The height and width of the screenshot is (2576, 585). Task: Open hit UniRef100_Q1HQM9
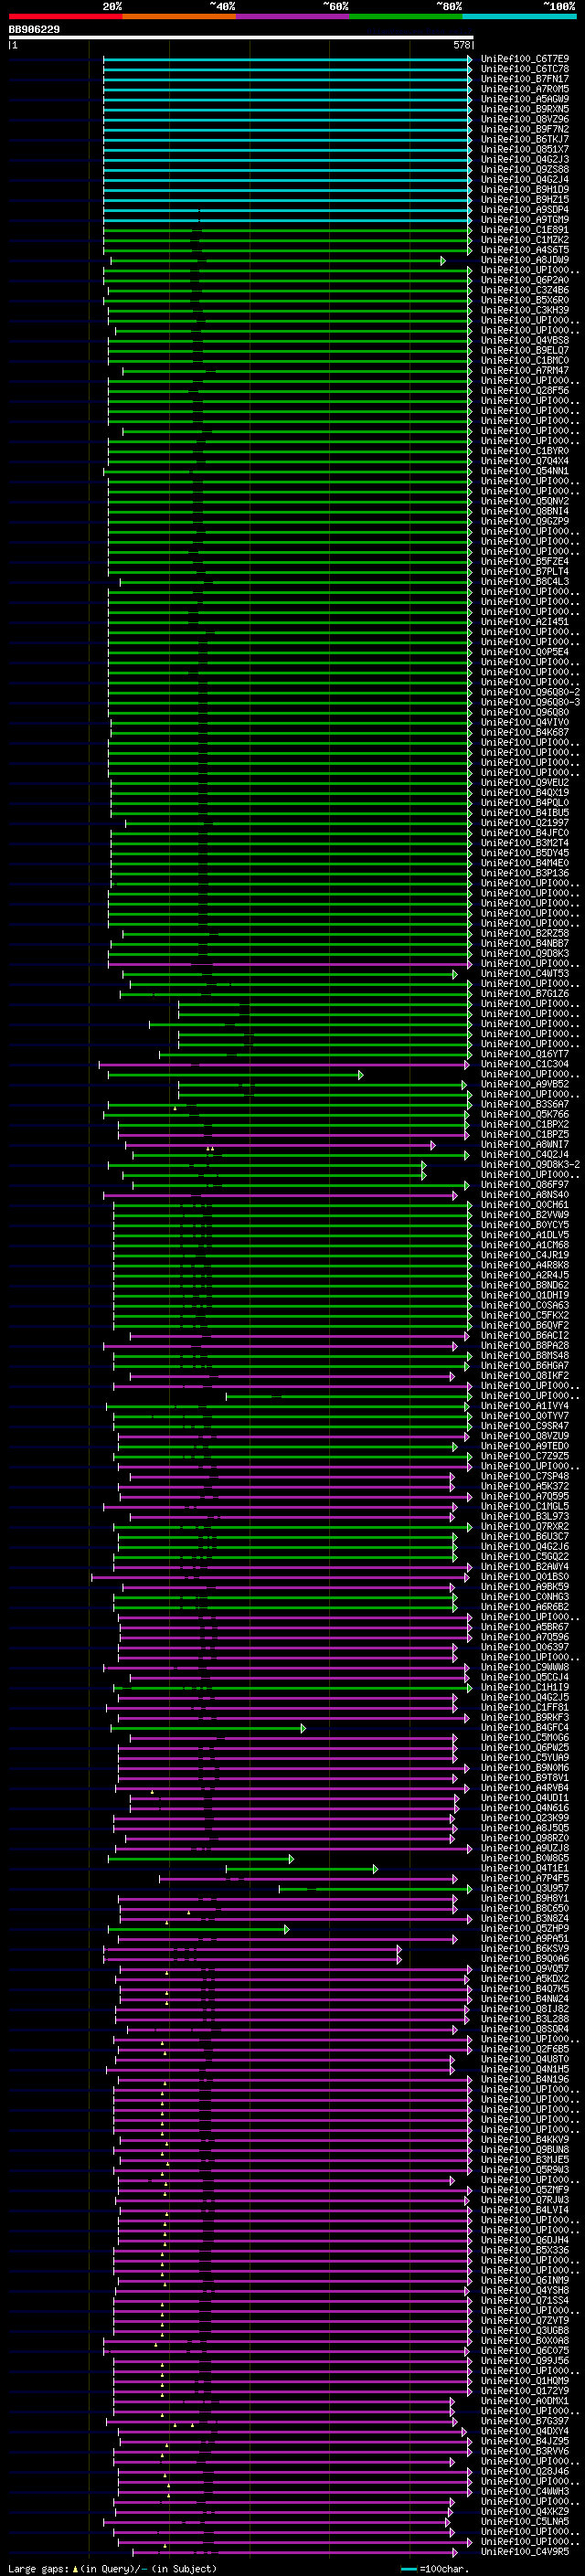[x=525, y=2380]
